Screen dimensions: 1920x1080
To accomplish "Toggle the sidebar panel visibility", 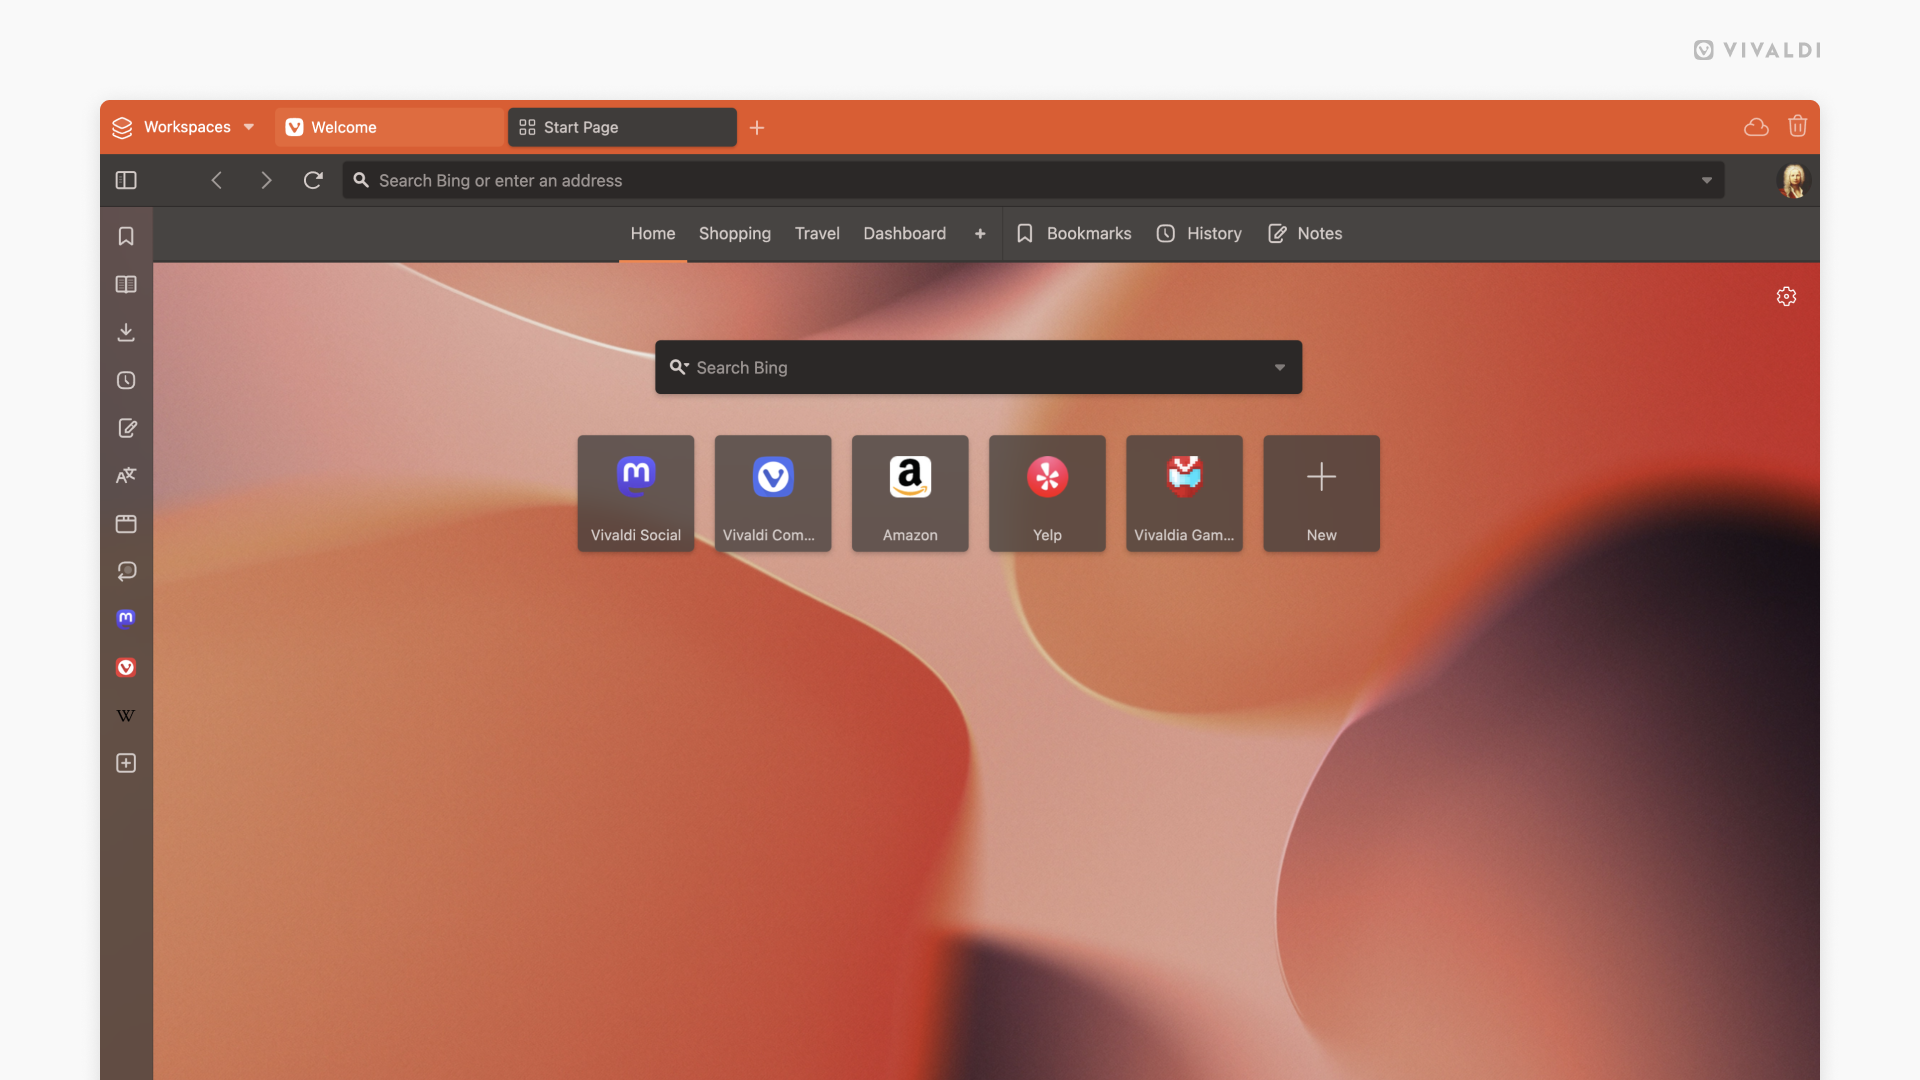I will 125,180.
